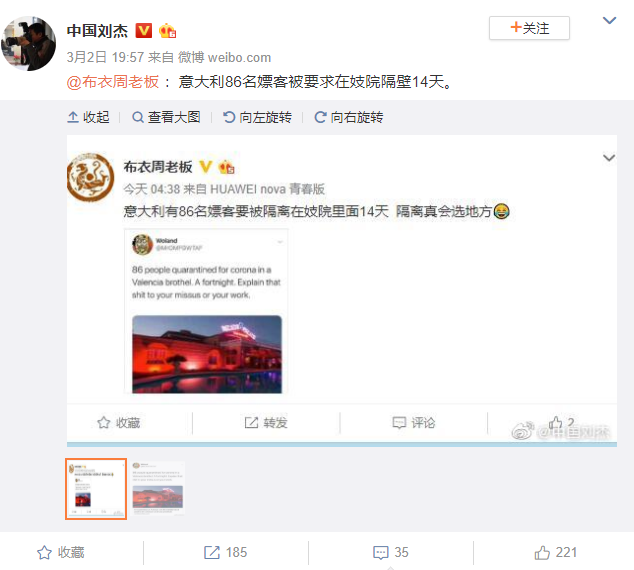The height and width of the screenshot is (570, 634).
Task: Select the second image thumbnail
Action: pyautogui.click(x=158, y=488)
